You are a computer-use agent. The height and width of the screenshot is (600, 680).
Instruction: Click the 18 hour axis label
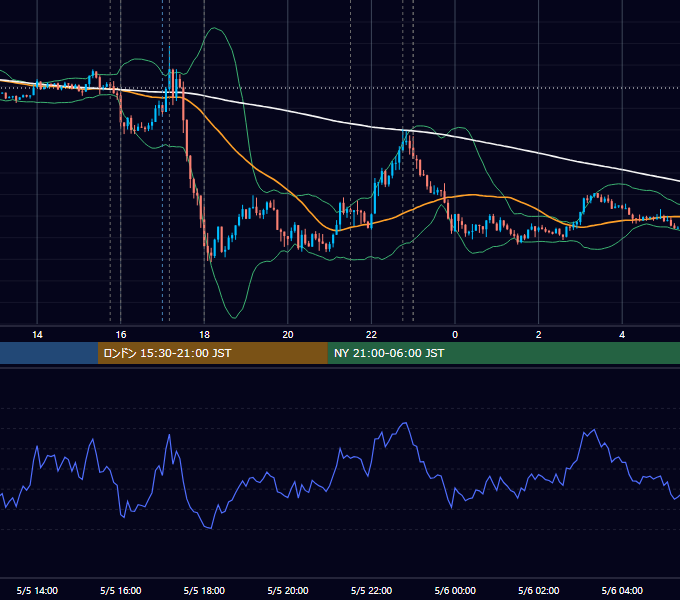click(x=204, y=335)
